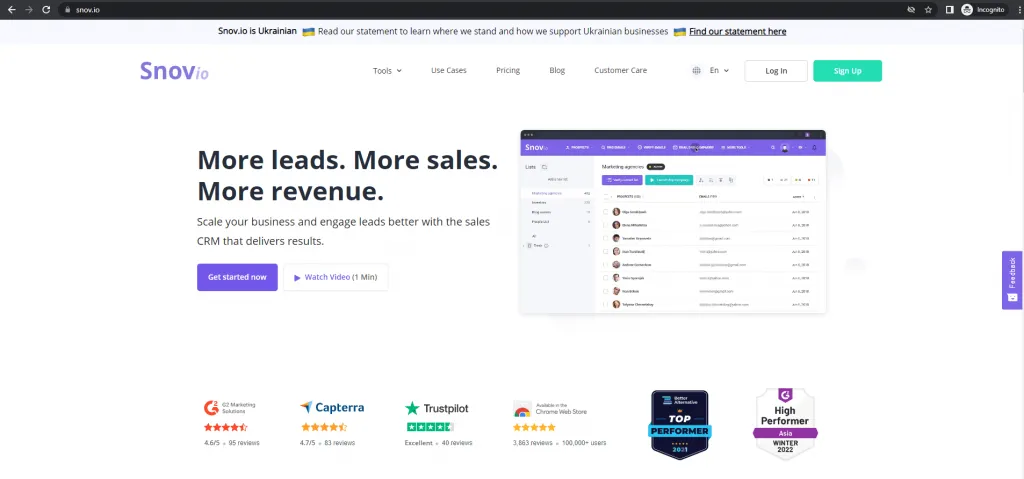This screenshot has width=1024, height=479.
Task: Reload the page with browser refresh icon
Action: pyautogui.click(x=46, y=10)
